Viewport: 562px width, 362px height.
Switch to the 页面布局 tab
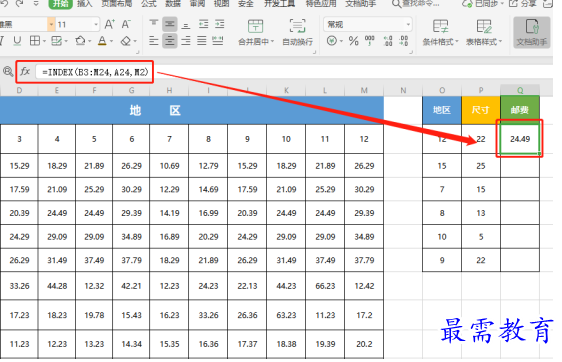tap(116, 3)
